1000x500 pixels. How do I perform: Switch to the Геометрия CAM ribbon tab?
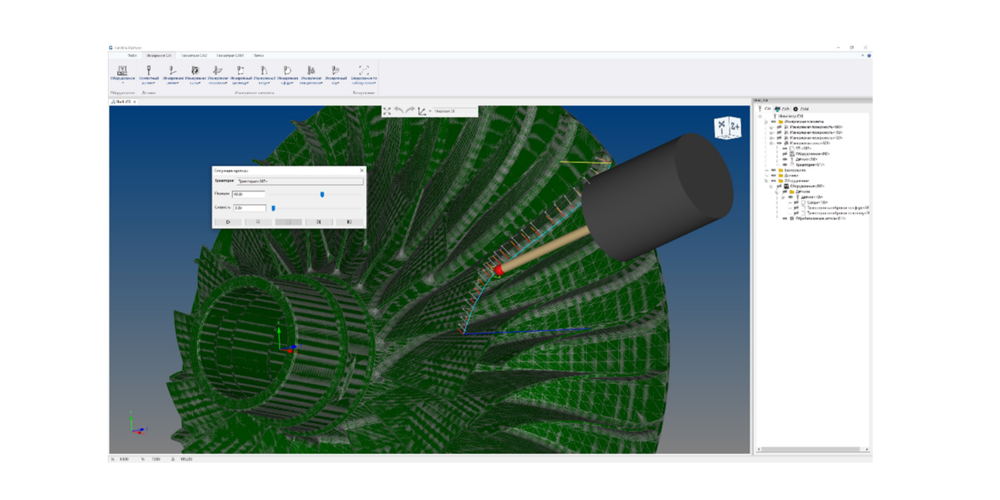pyautogui.click(x=230, y=55)
